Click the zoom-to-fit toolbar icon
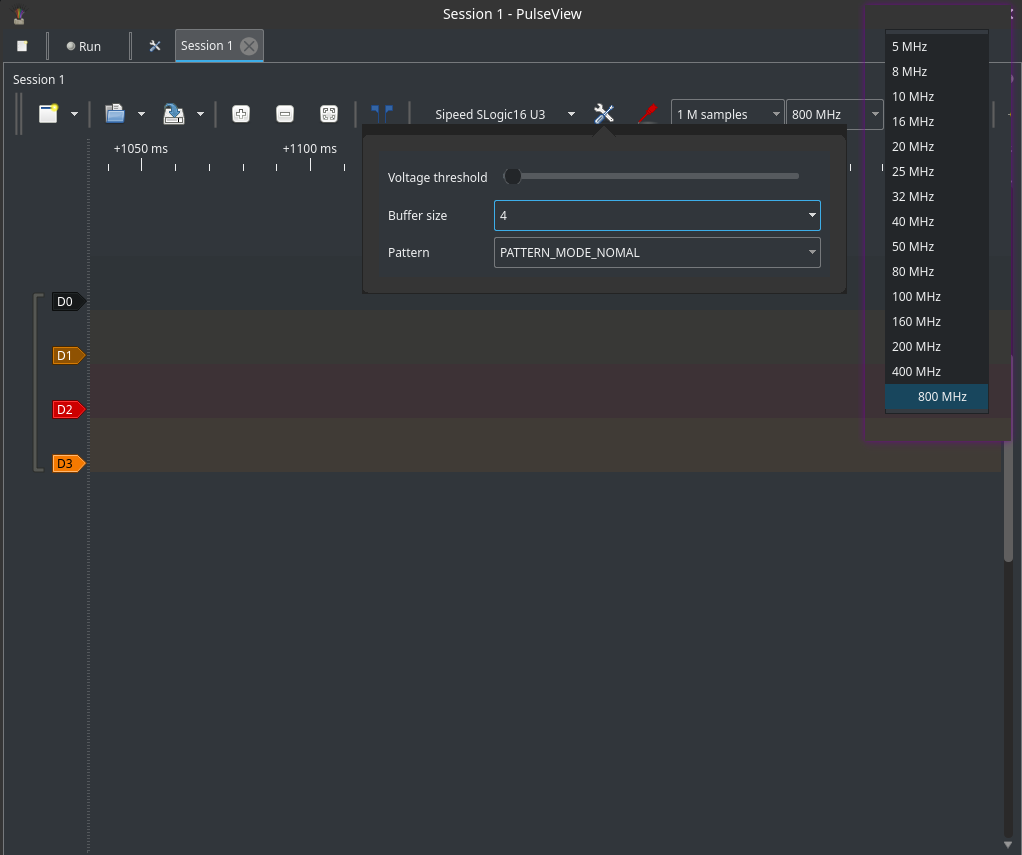This screenshot has height=855, width=1022. pyautogui.click(x=329, y=114)
